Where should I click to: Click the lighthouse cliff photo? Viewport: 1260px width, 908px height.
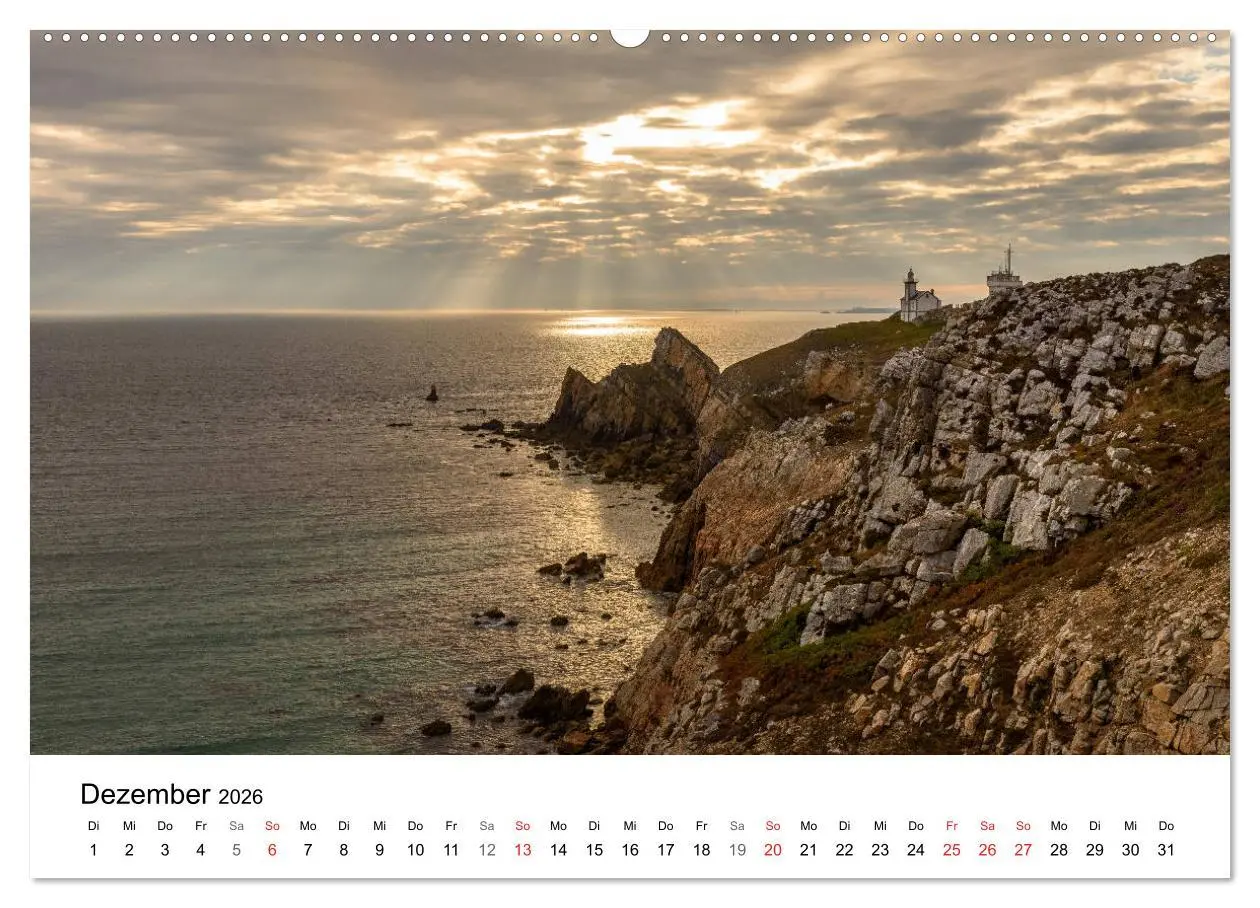630,392
